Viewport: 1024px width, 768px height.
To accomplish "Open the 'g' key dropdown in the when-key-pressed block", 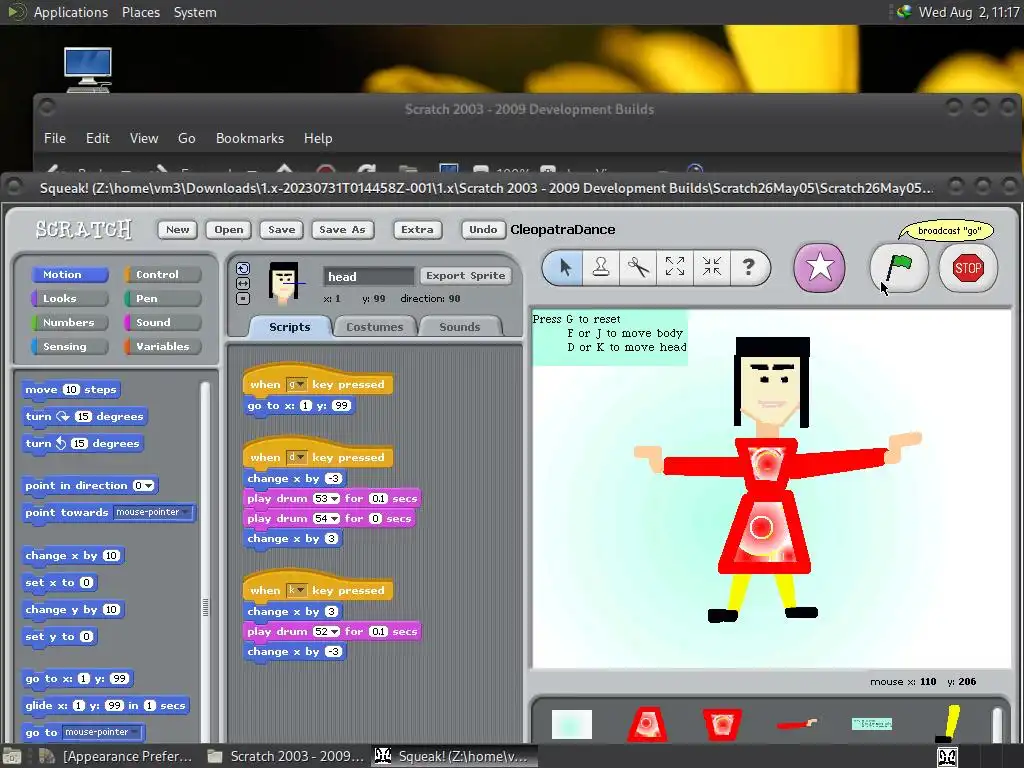I will click(296, 385).
